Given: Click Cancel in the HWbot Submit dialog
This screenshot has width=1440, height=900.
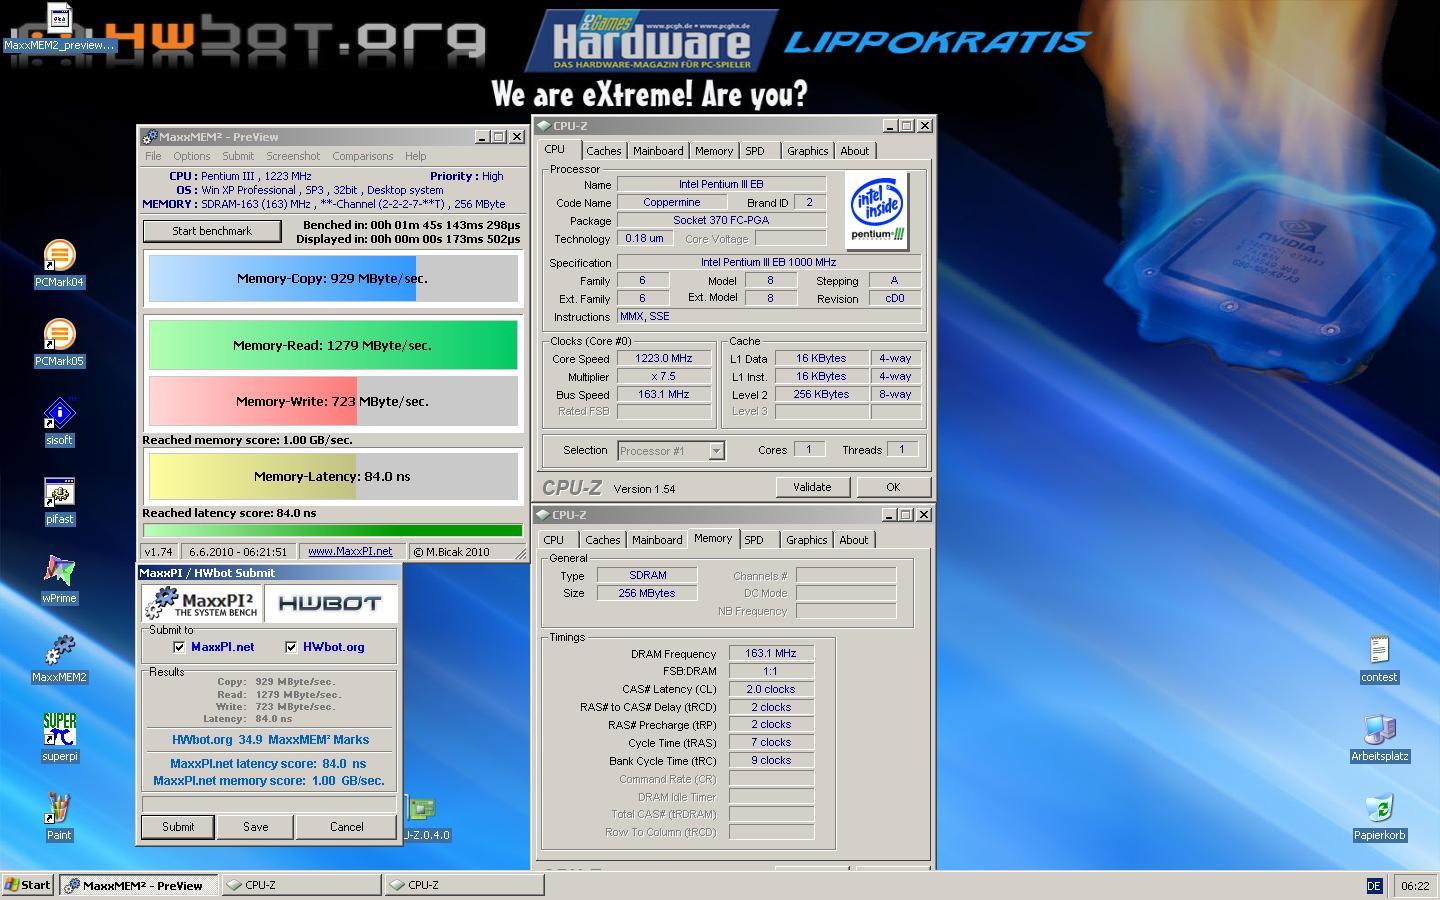Looking at the screenshot, I should pyautogui.click(x=347, y=827).
